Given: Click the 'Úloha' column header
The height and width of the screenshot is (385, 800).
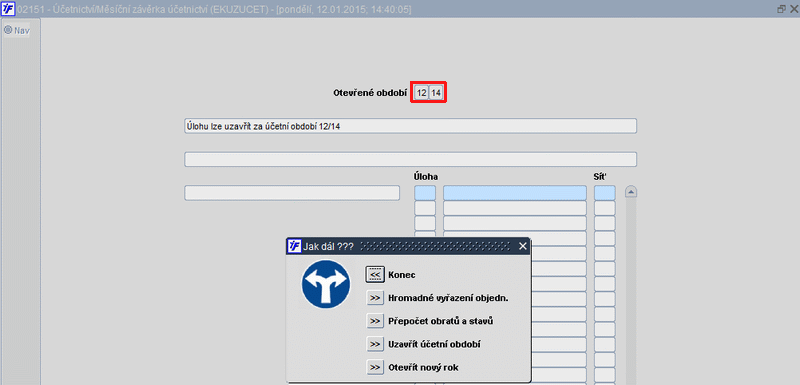Looking at the screenshot, I should pos(426,177).
